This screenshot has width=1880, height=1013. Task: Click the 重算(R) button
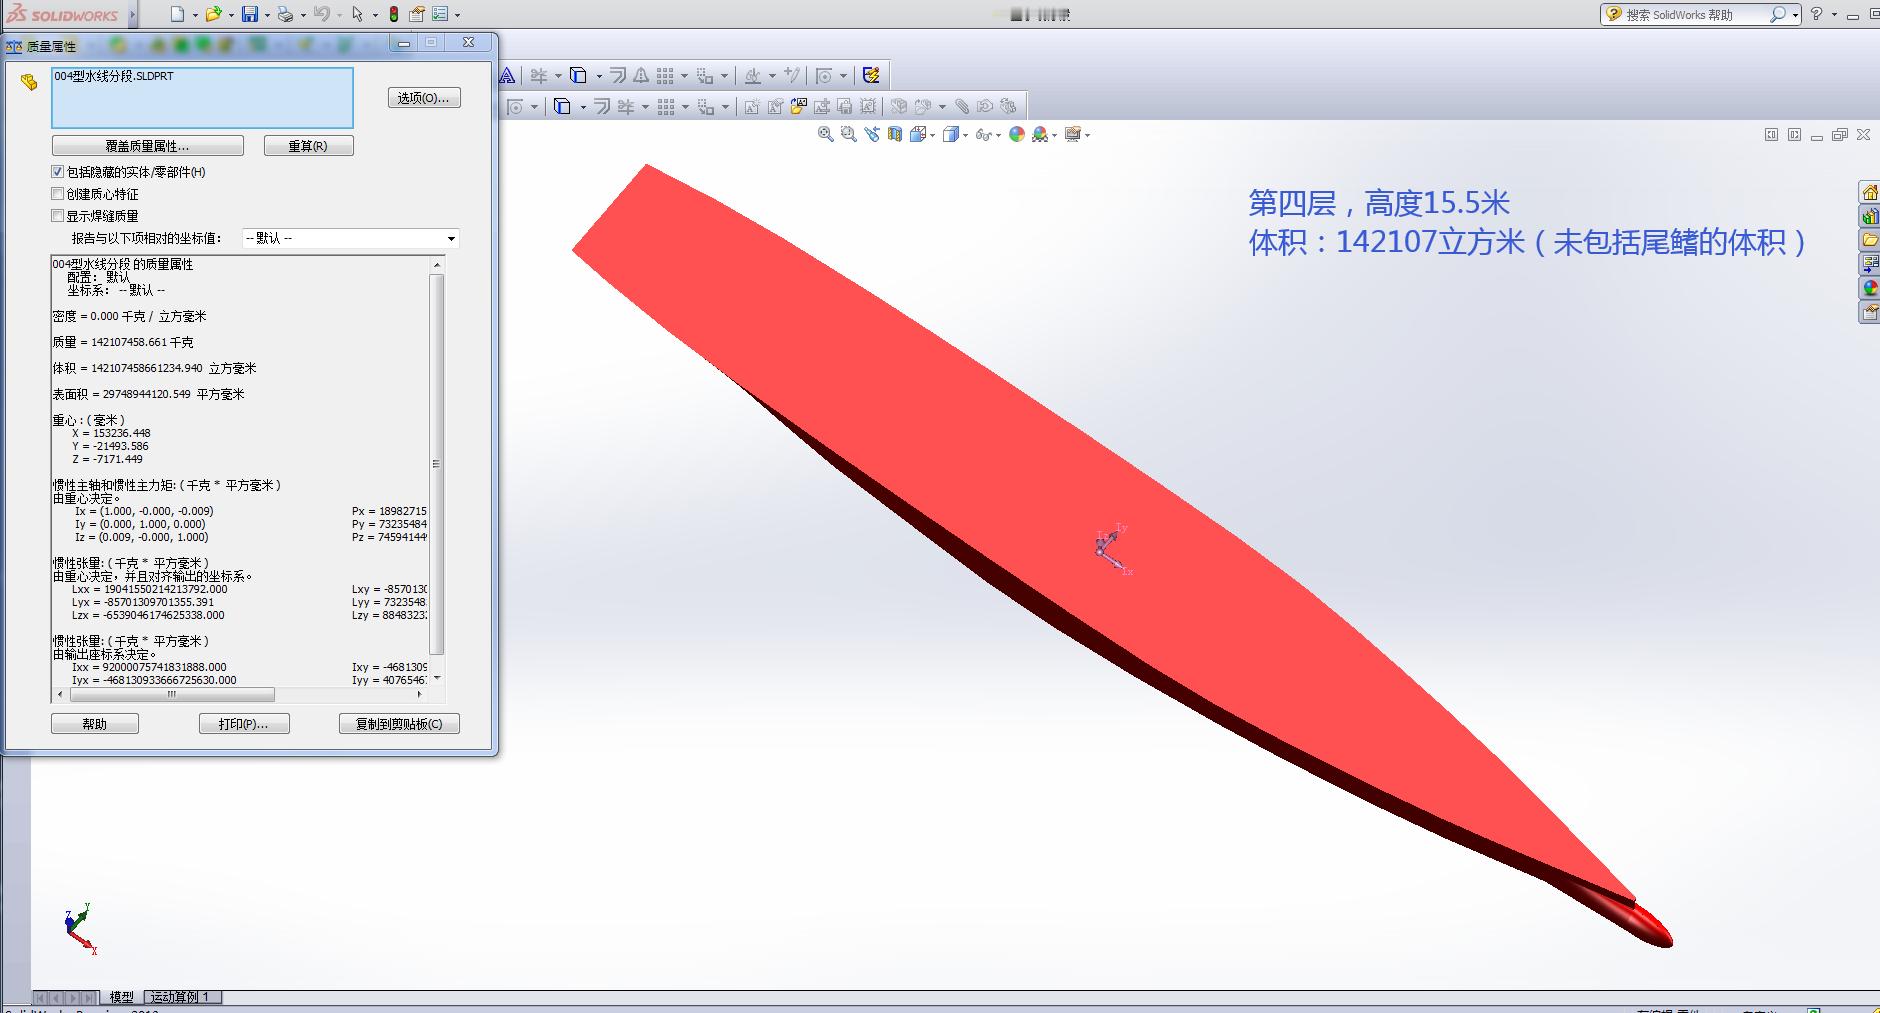(308, 146)
